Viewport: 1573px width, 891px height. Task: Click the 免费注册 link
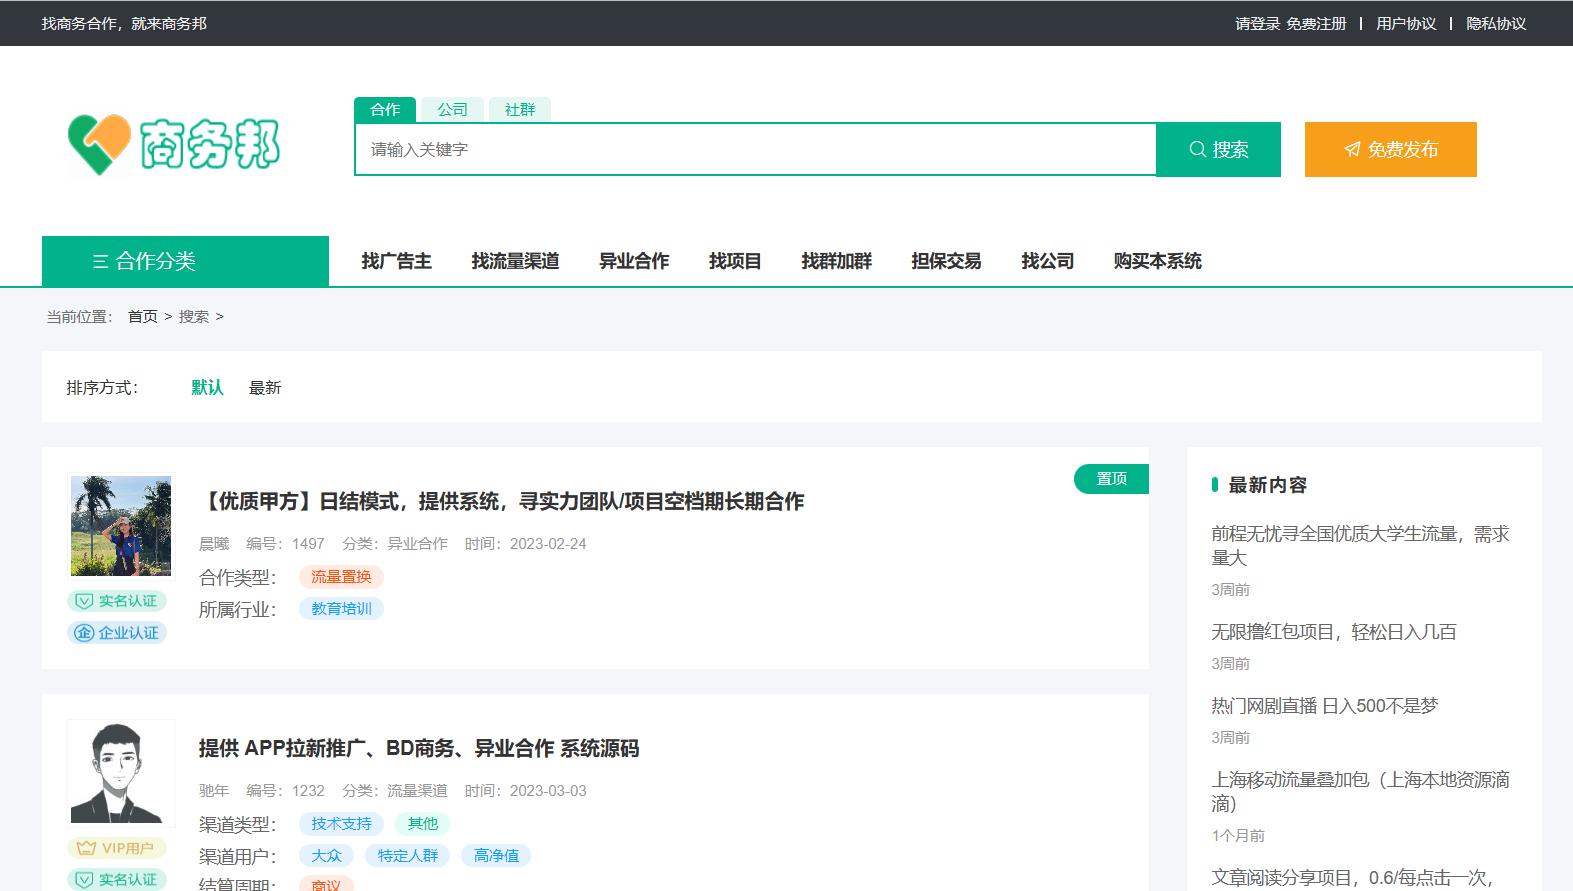(1316, 24)
